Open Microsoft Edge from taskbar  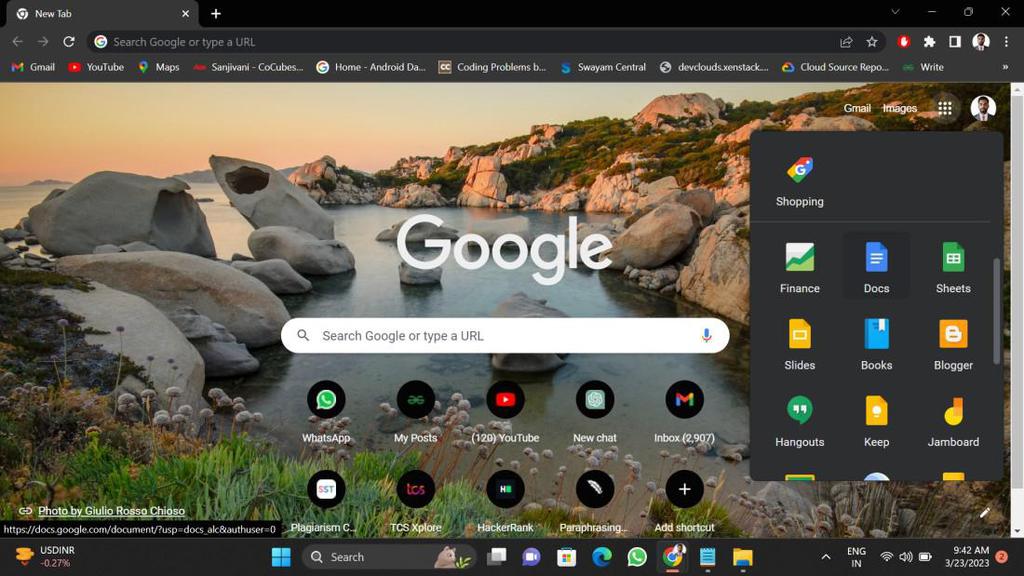(601, 557)
